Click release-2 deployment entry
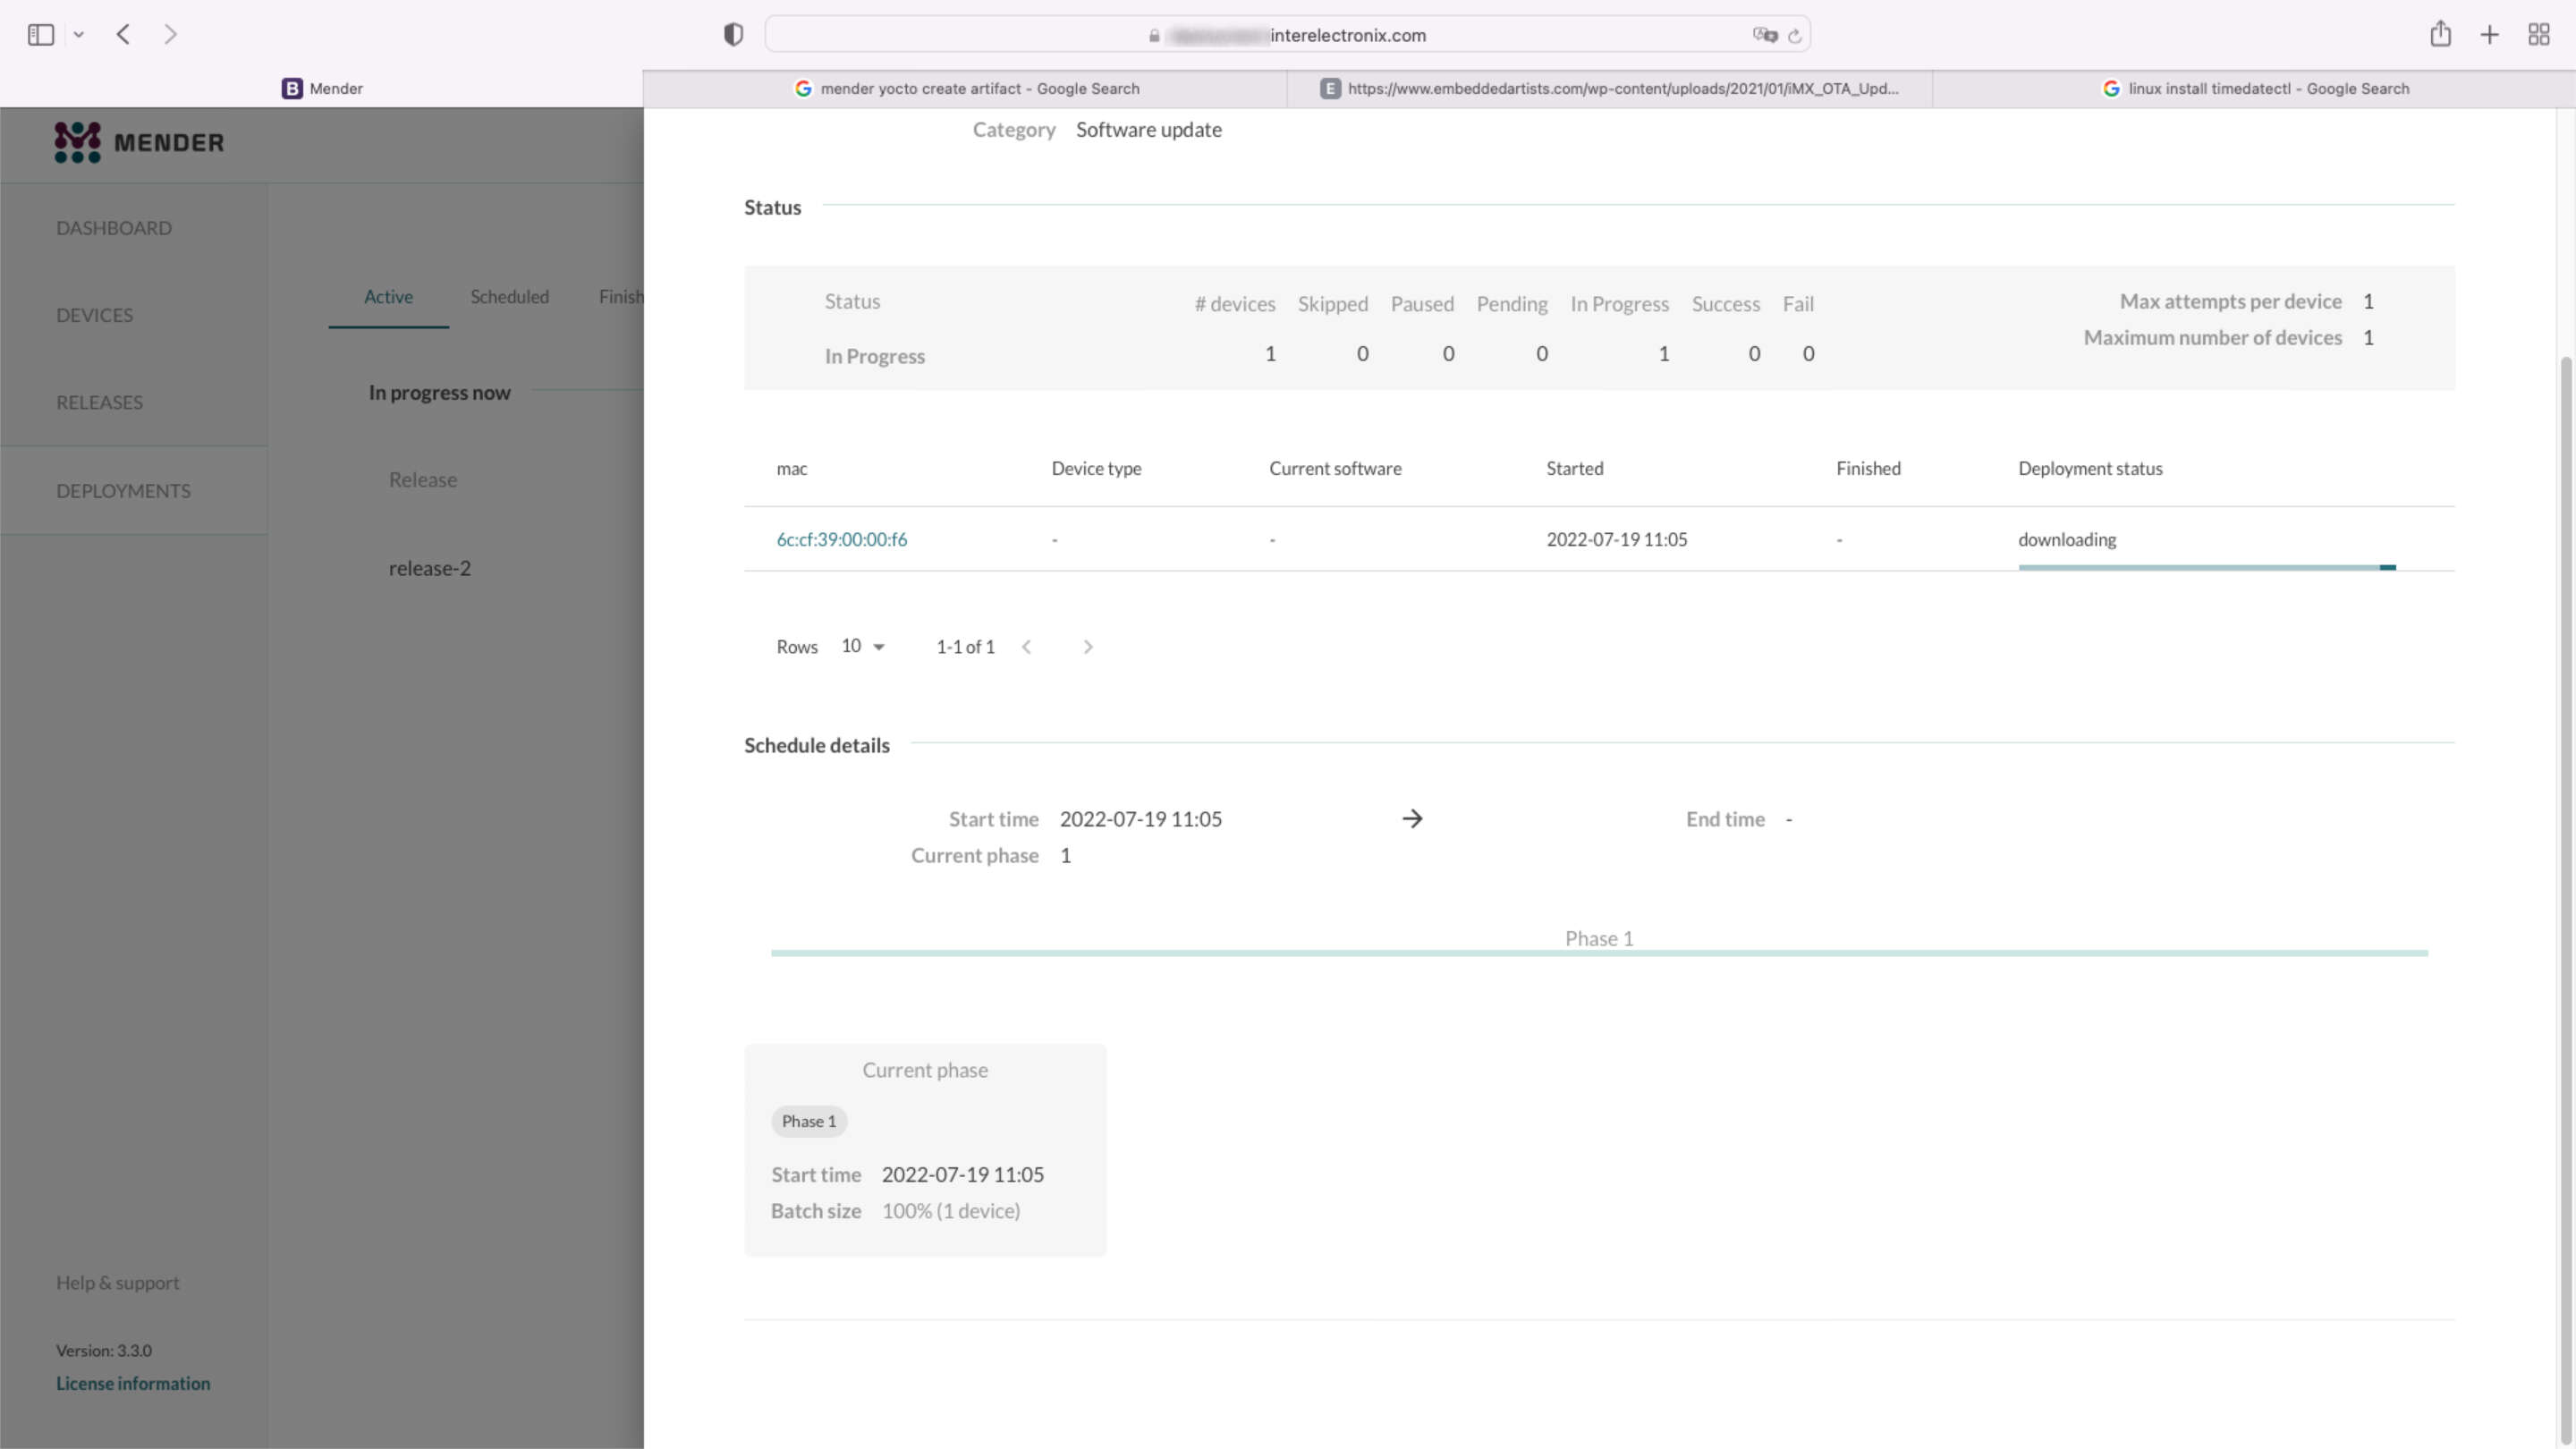The width and height of the screenshot is (2576, 1449). (428, 566)
